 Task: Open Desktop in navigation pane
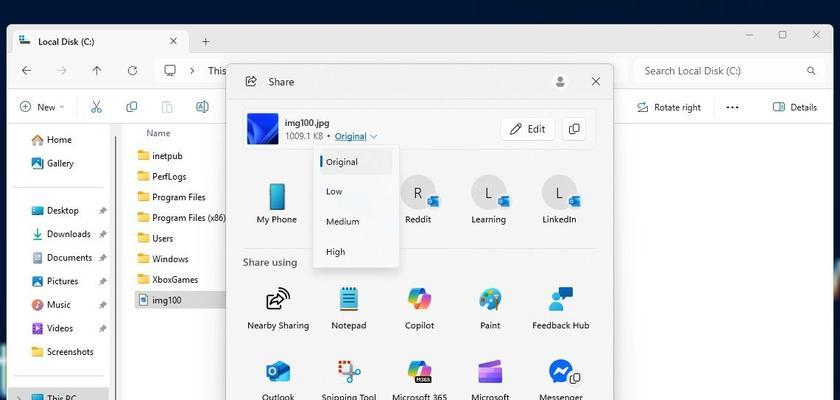[55, 210]
